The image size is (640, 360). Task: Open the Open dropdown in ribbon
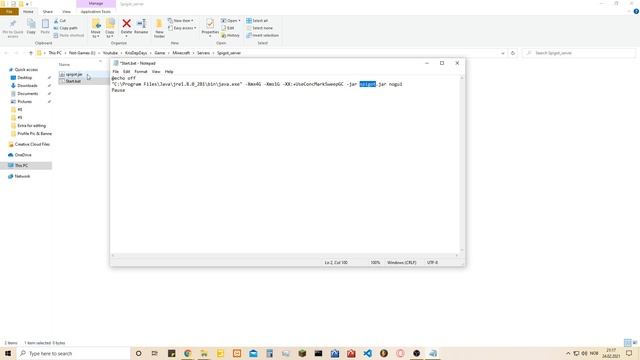pos(231,20)
